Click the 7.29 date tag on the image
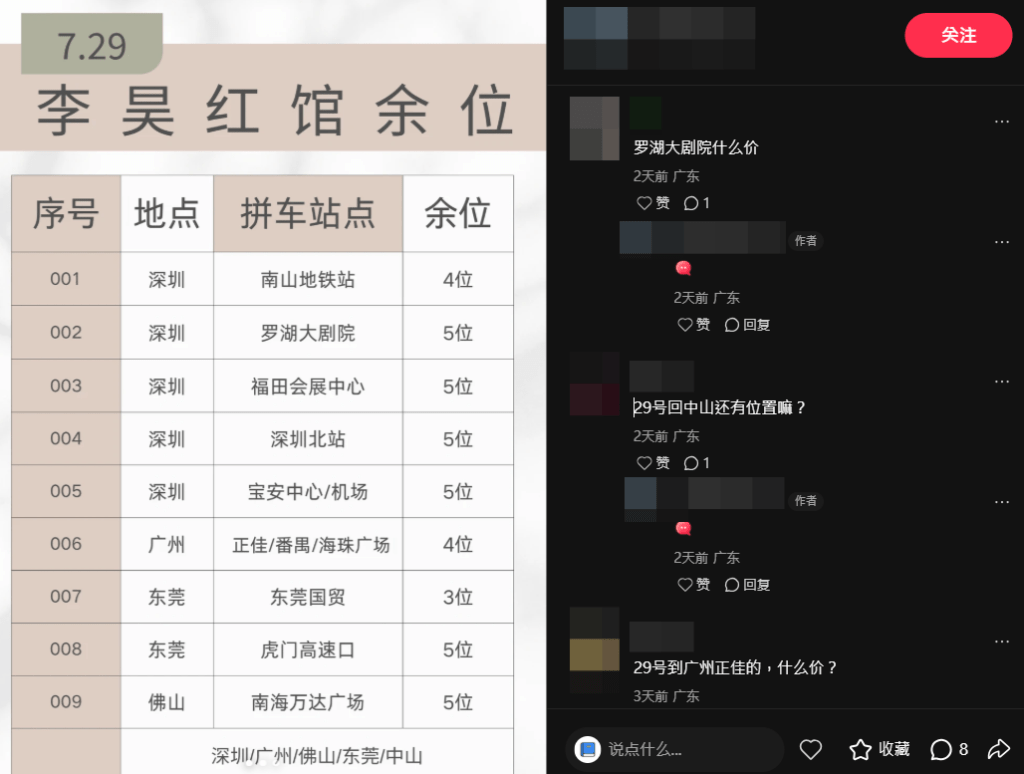This screenshot has height=774, width=1024. click(91, 45)
